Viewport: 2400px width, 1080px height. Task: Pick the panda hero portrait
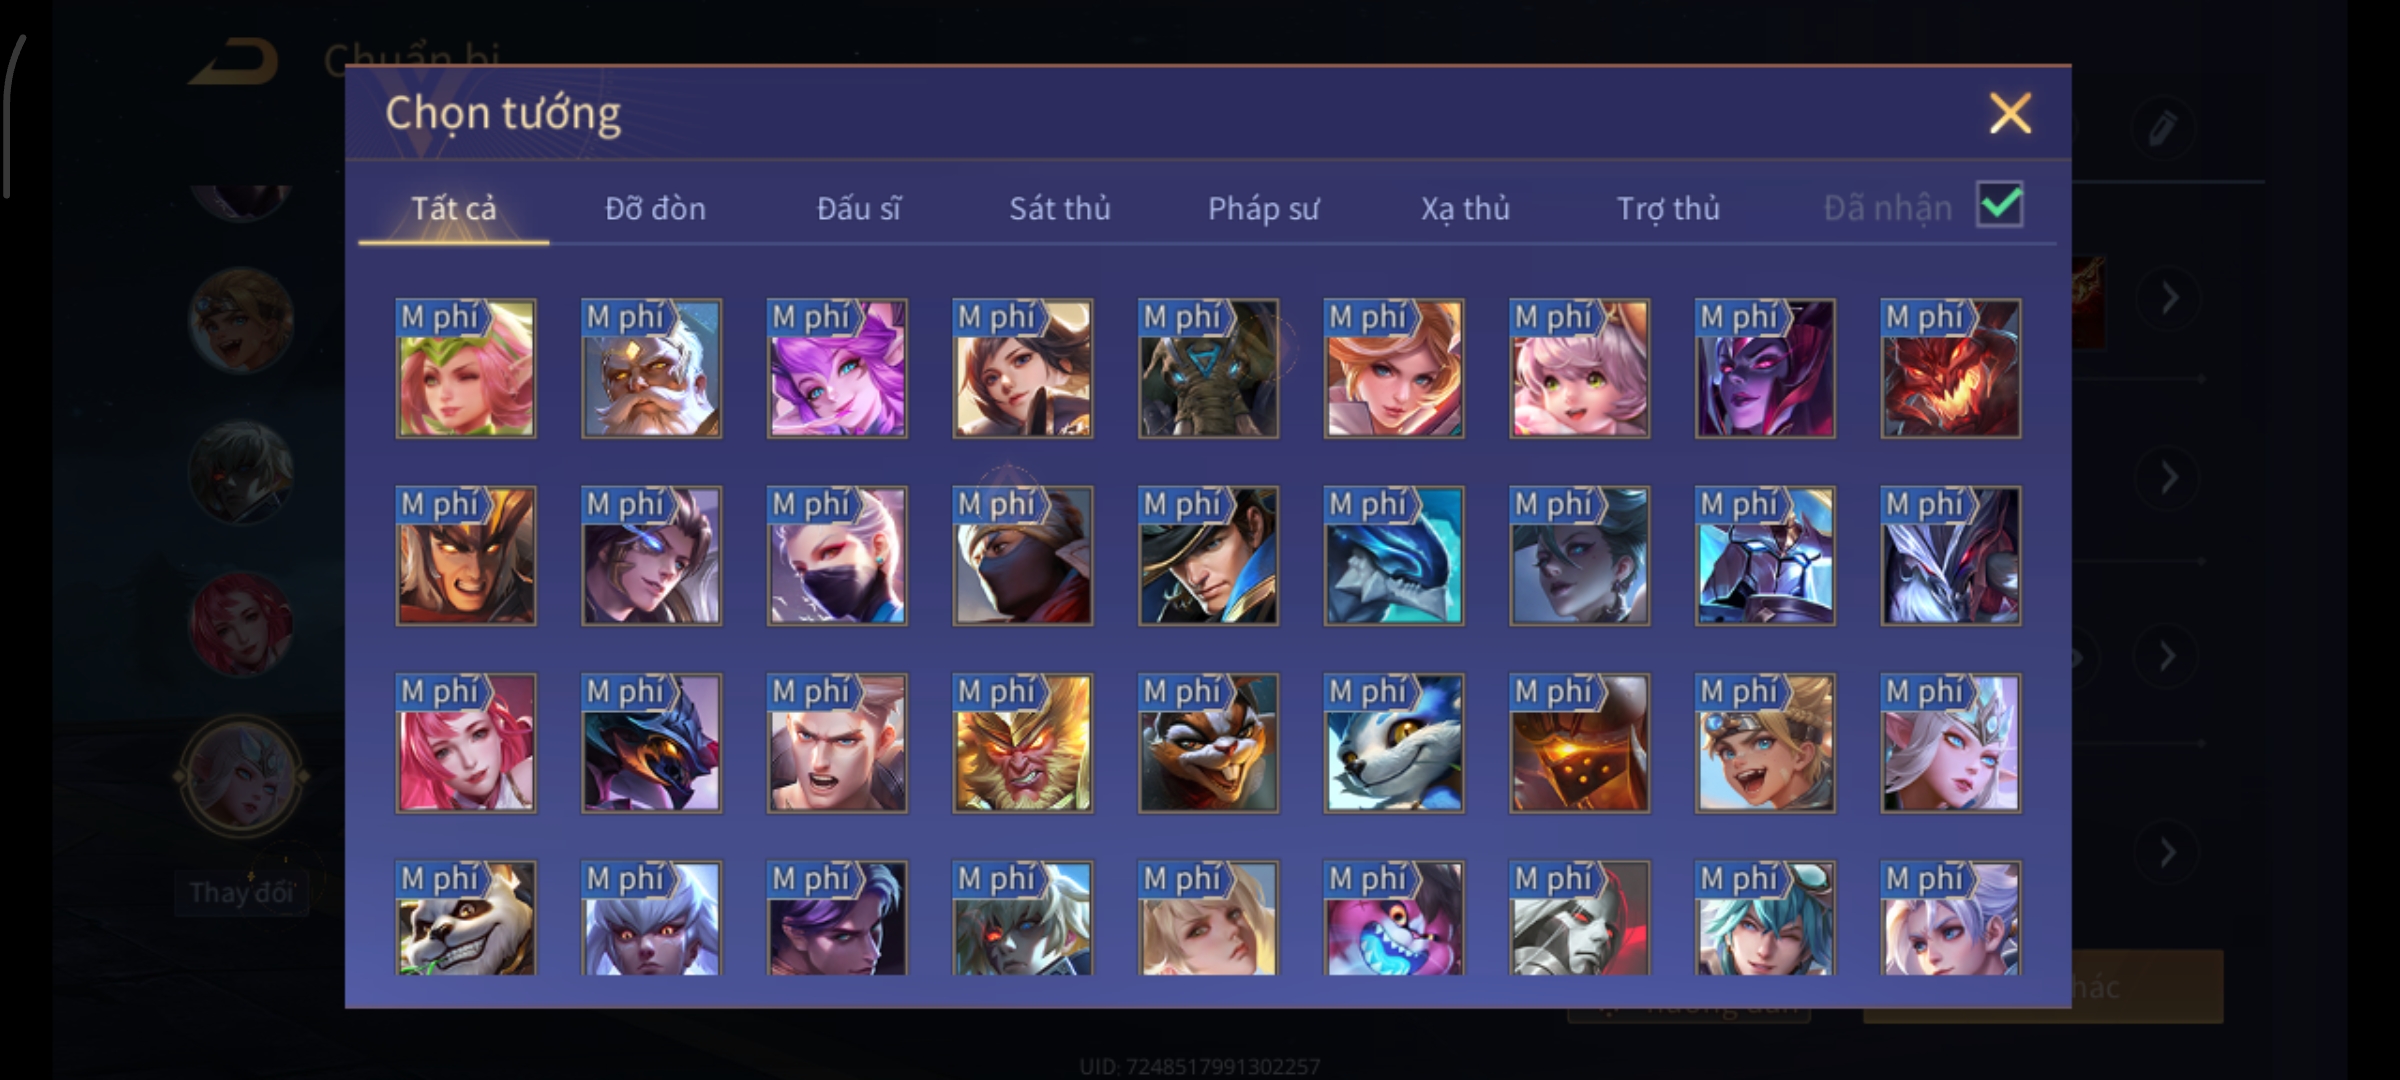(x=465, y=918)
